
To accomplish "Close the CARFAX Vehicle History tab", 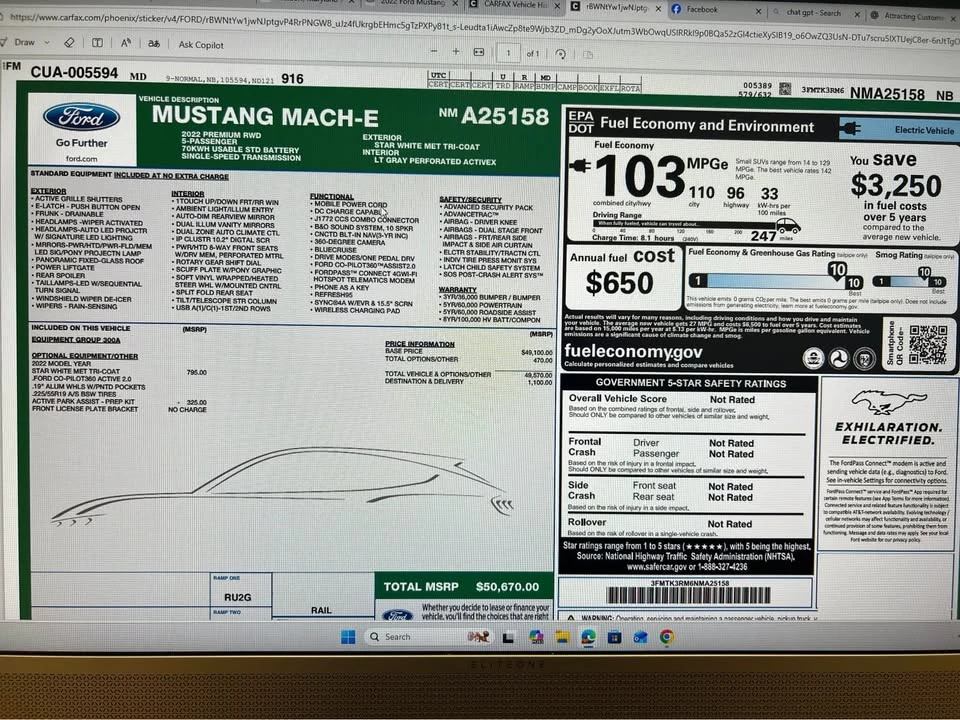I will 557,6.
